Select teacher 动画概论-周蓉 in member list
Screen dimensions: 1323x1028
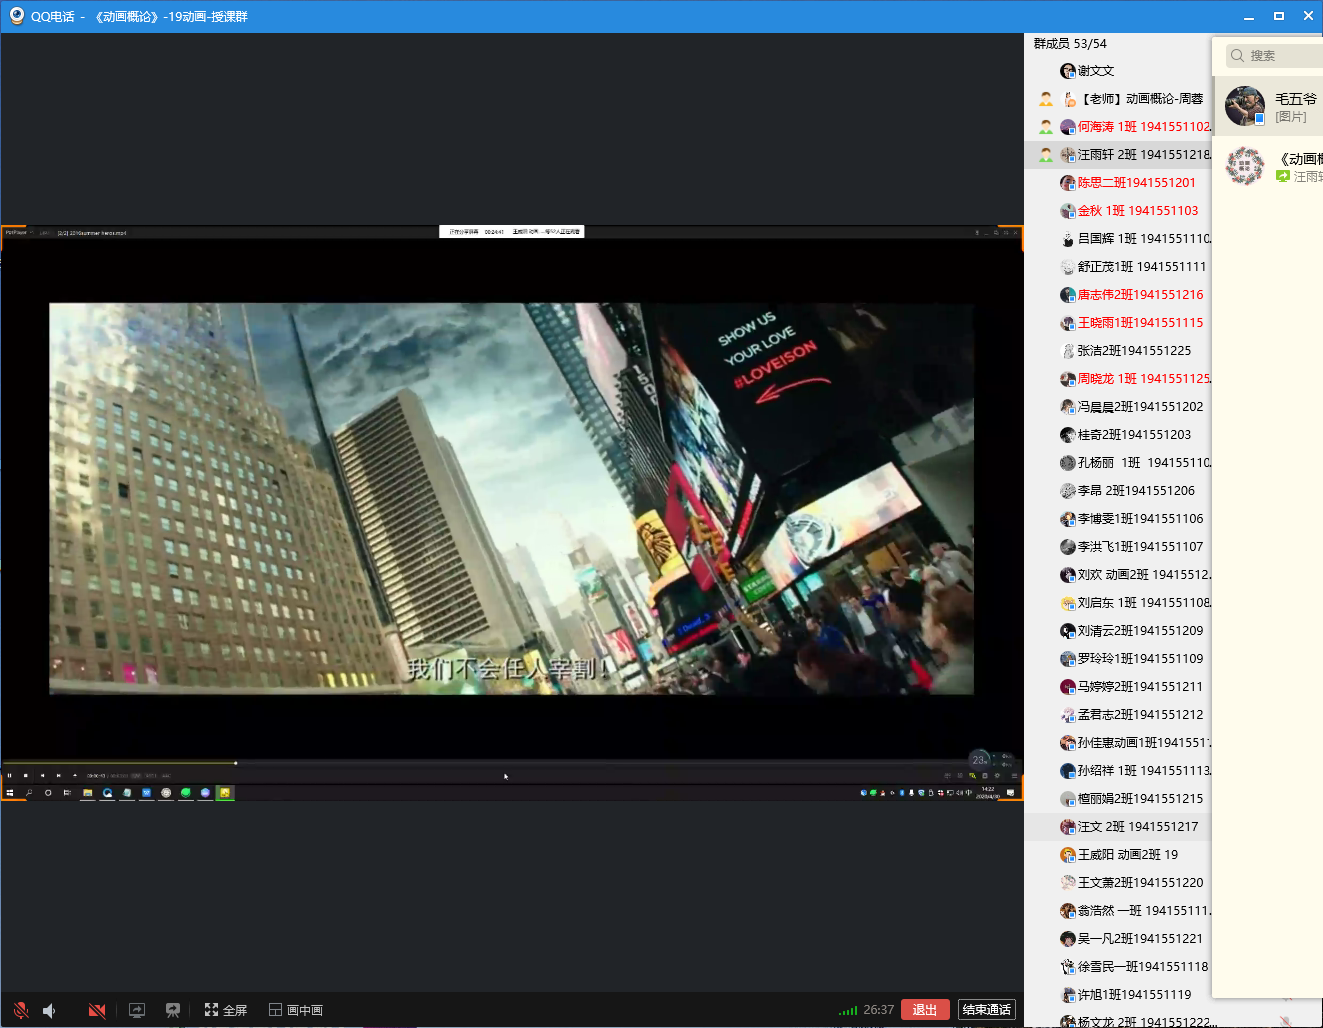click(1142, 99)
